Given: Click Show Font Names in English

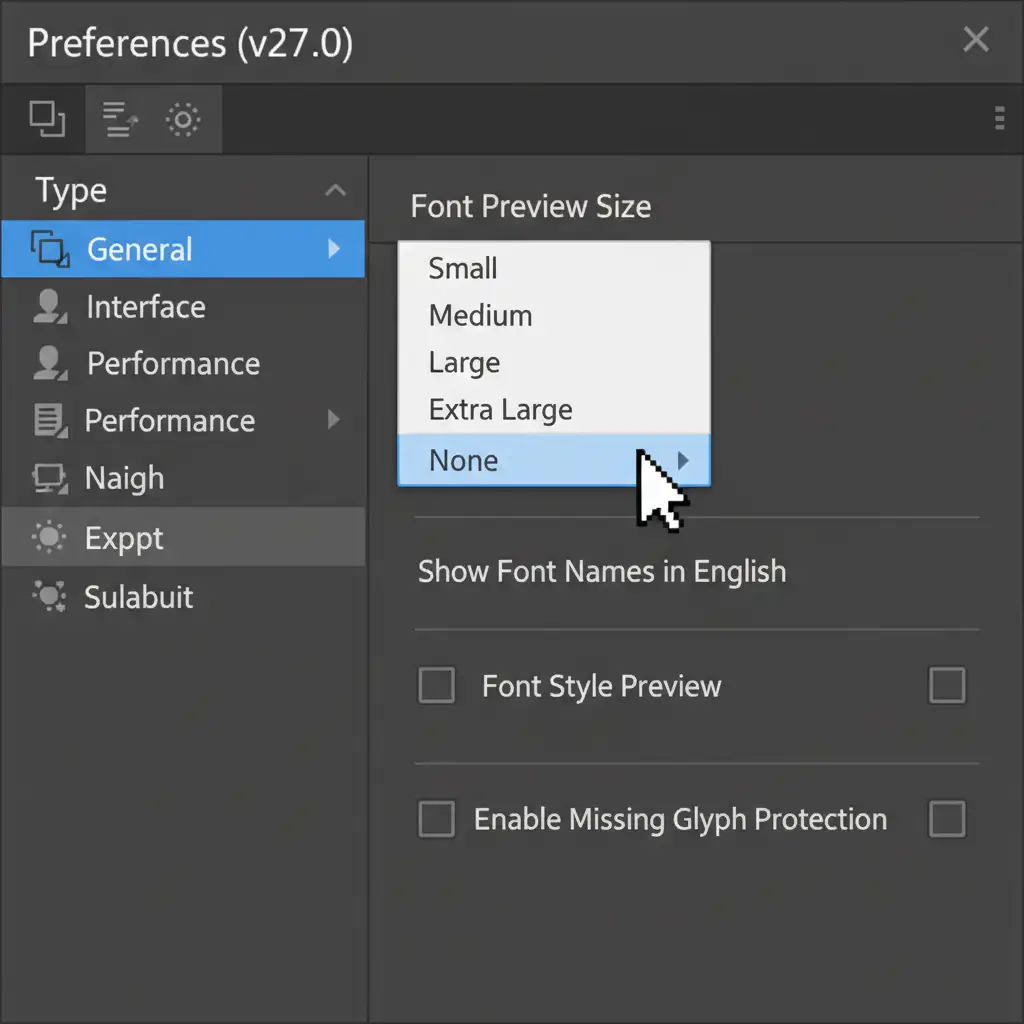Looking at the screenshot, I should [x=601, y=572].
